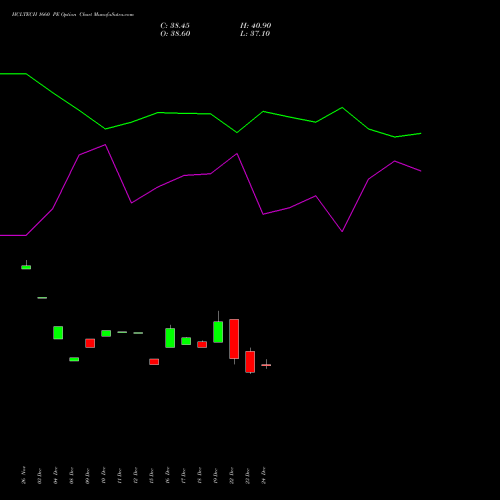The image size is (500, 500).
Task: Click the high value H: 40.90
Action: (x=255, y=26)
